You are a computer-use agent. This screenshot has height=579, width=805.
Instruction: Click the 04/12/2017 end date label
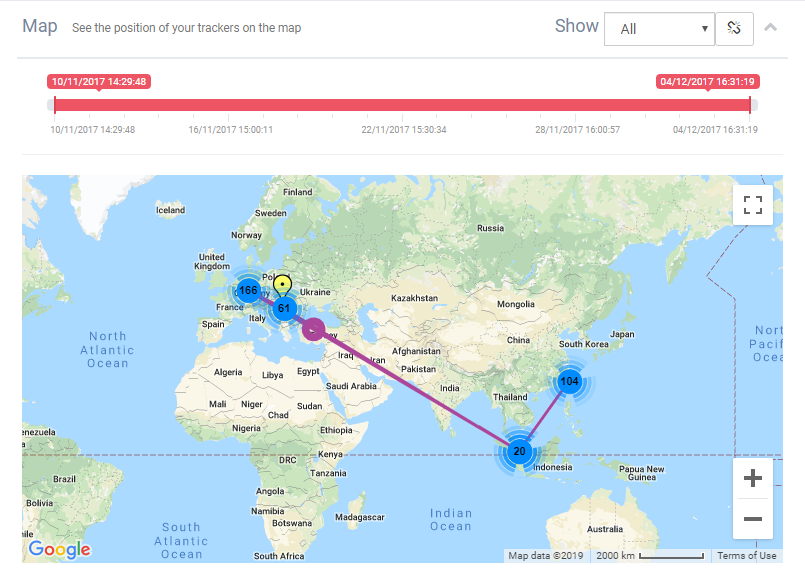click(707, 82)
